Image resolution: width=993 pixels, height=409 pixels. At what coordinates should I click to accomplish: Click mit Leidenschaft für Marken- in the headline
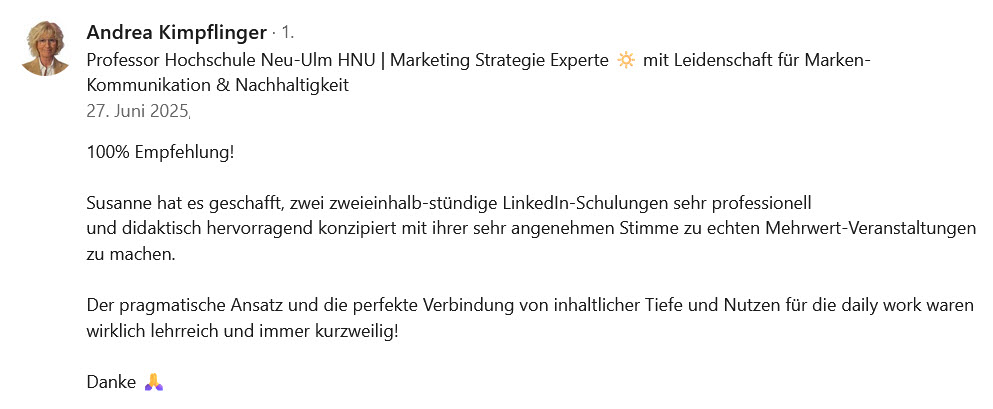pyautogui.click(x=757, y=61)
